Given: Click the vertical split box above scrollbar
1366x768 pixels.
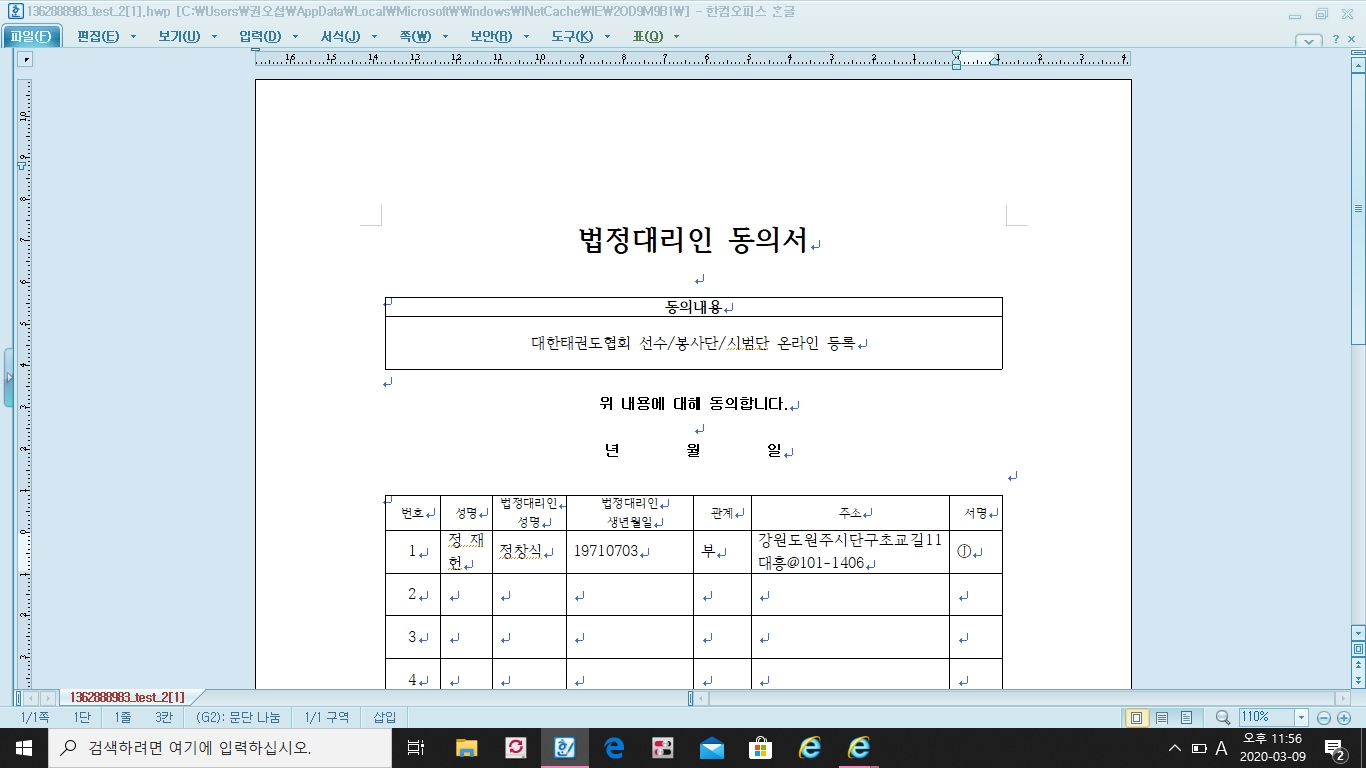Looking at the screenshot, I should [1358, 52].
